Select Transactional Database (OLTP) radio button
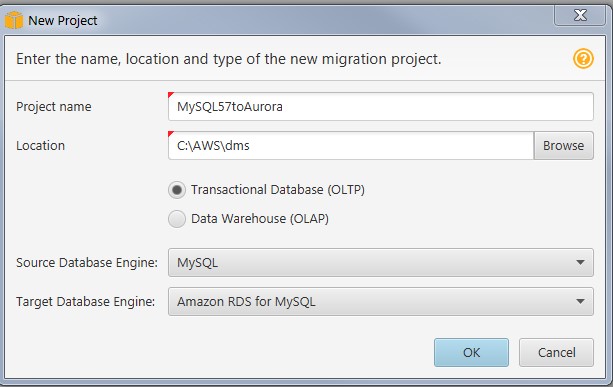Image resolution: width=613 pixels, height=387 pixels. click(177, 190)
